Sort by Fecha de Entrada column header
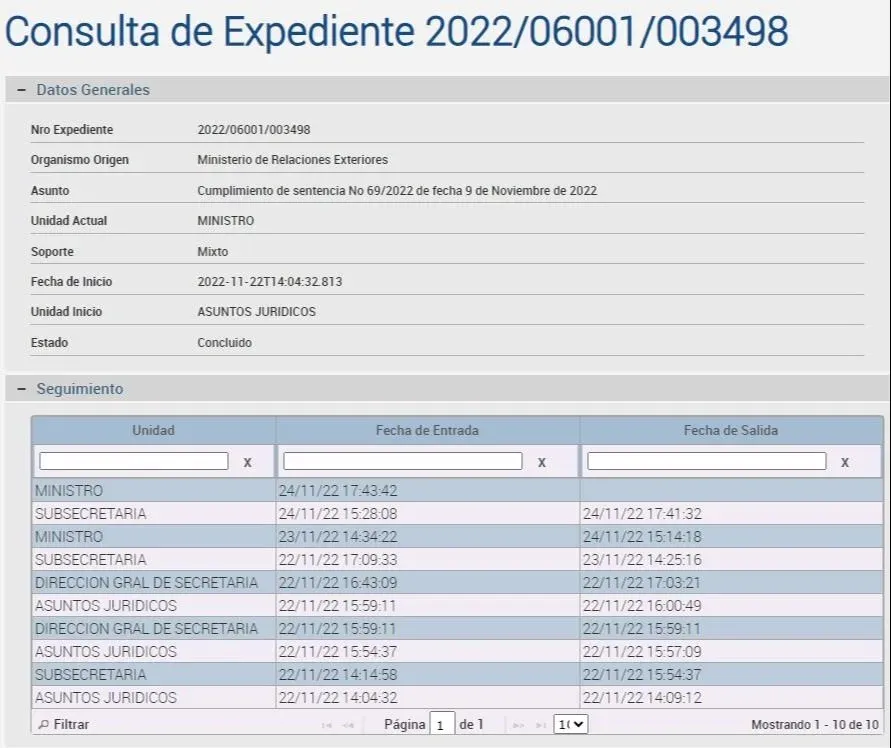The image size is (891, 748). point(427,430)
